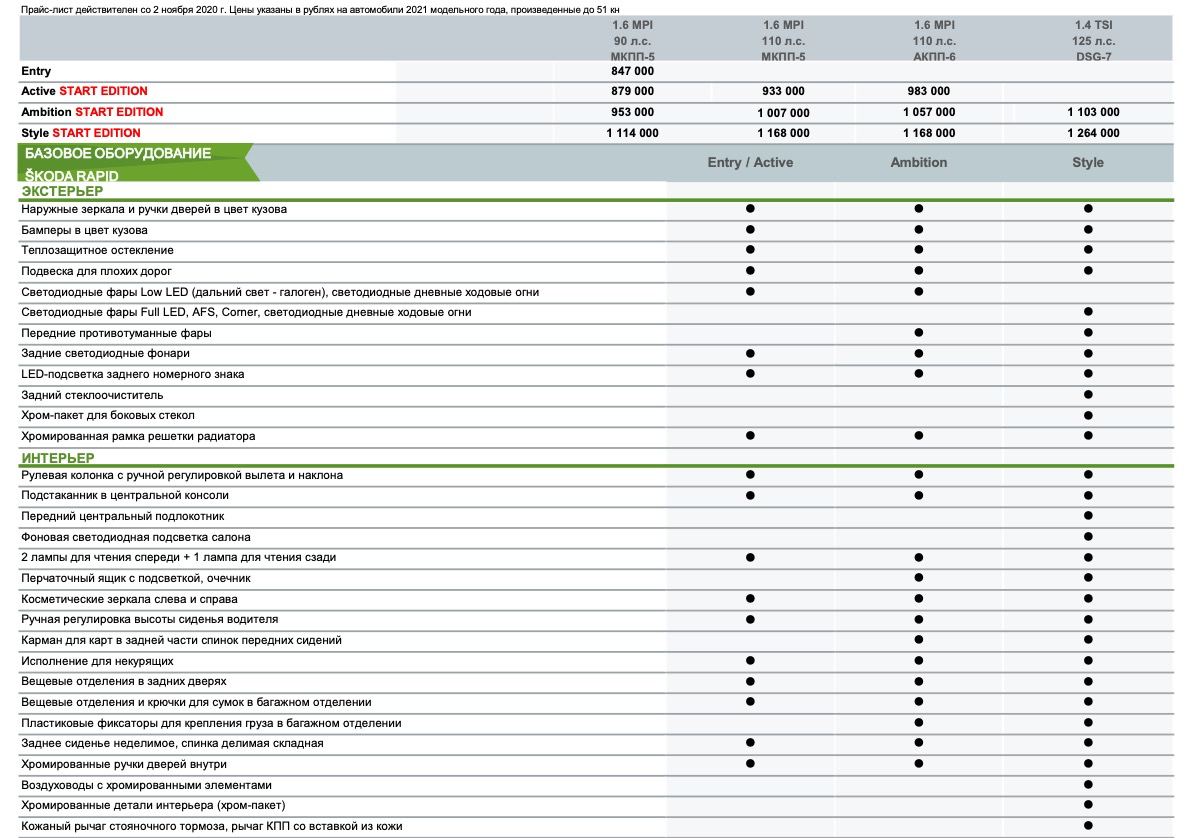1187x838 pixels.
Task: Click 'Наружные зеркала и ручки дверей' row text
Action: point(154,210)
